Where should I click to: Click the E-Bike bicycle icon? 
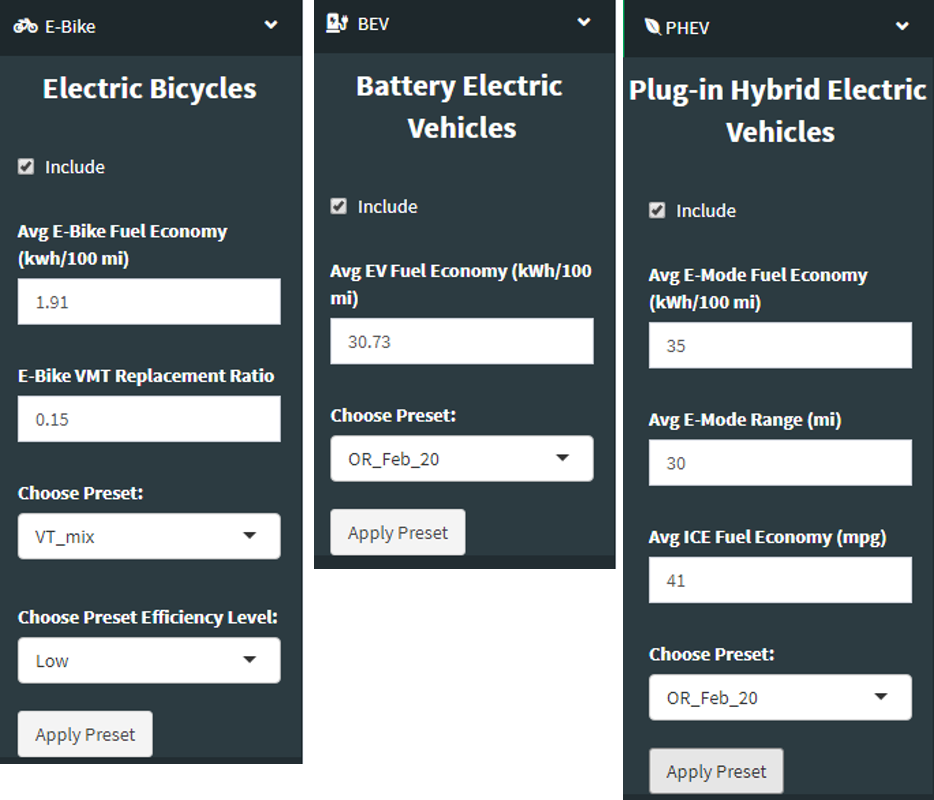pos(25,26)
